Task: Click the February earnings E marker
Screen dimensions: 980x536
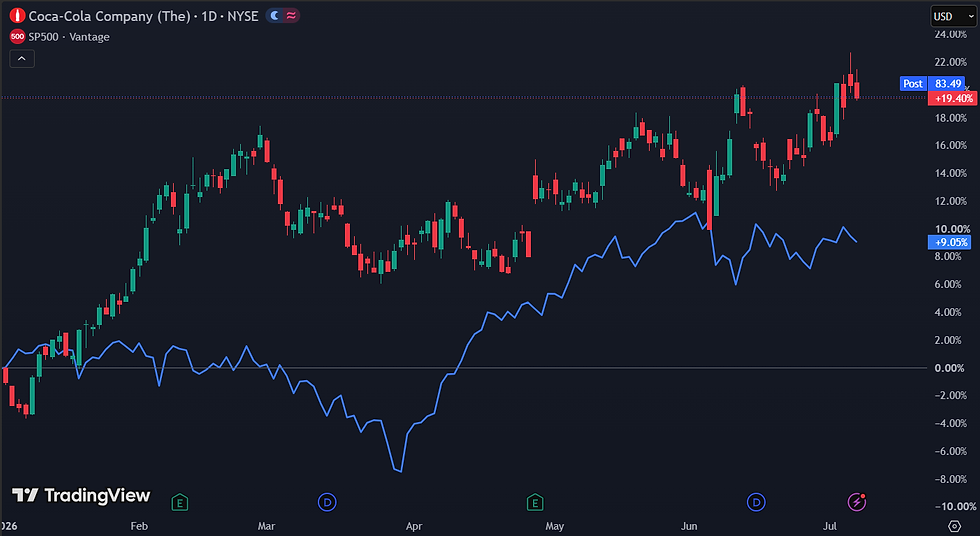Action: (180, 502)
